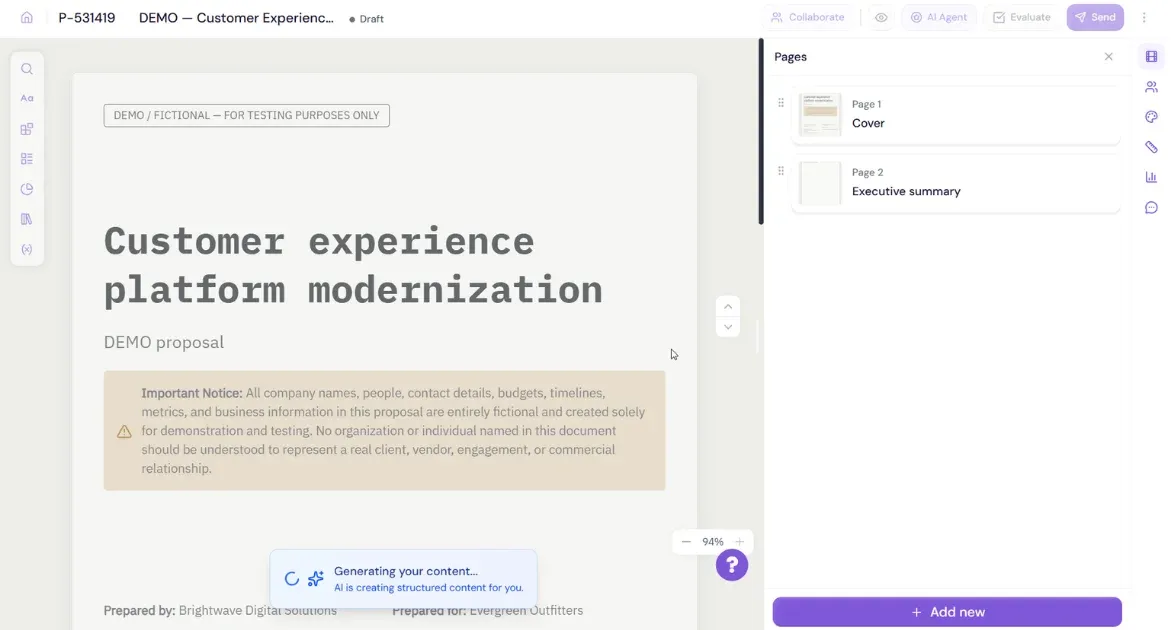Open the analytics bar chart icon
Screen dimensions: 1171x630
click(x=1151, y=177)
